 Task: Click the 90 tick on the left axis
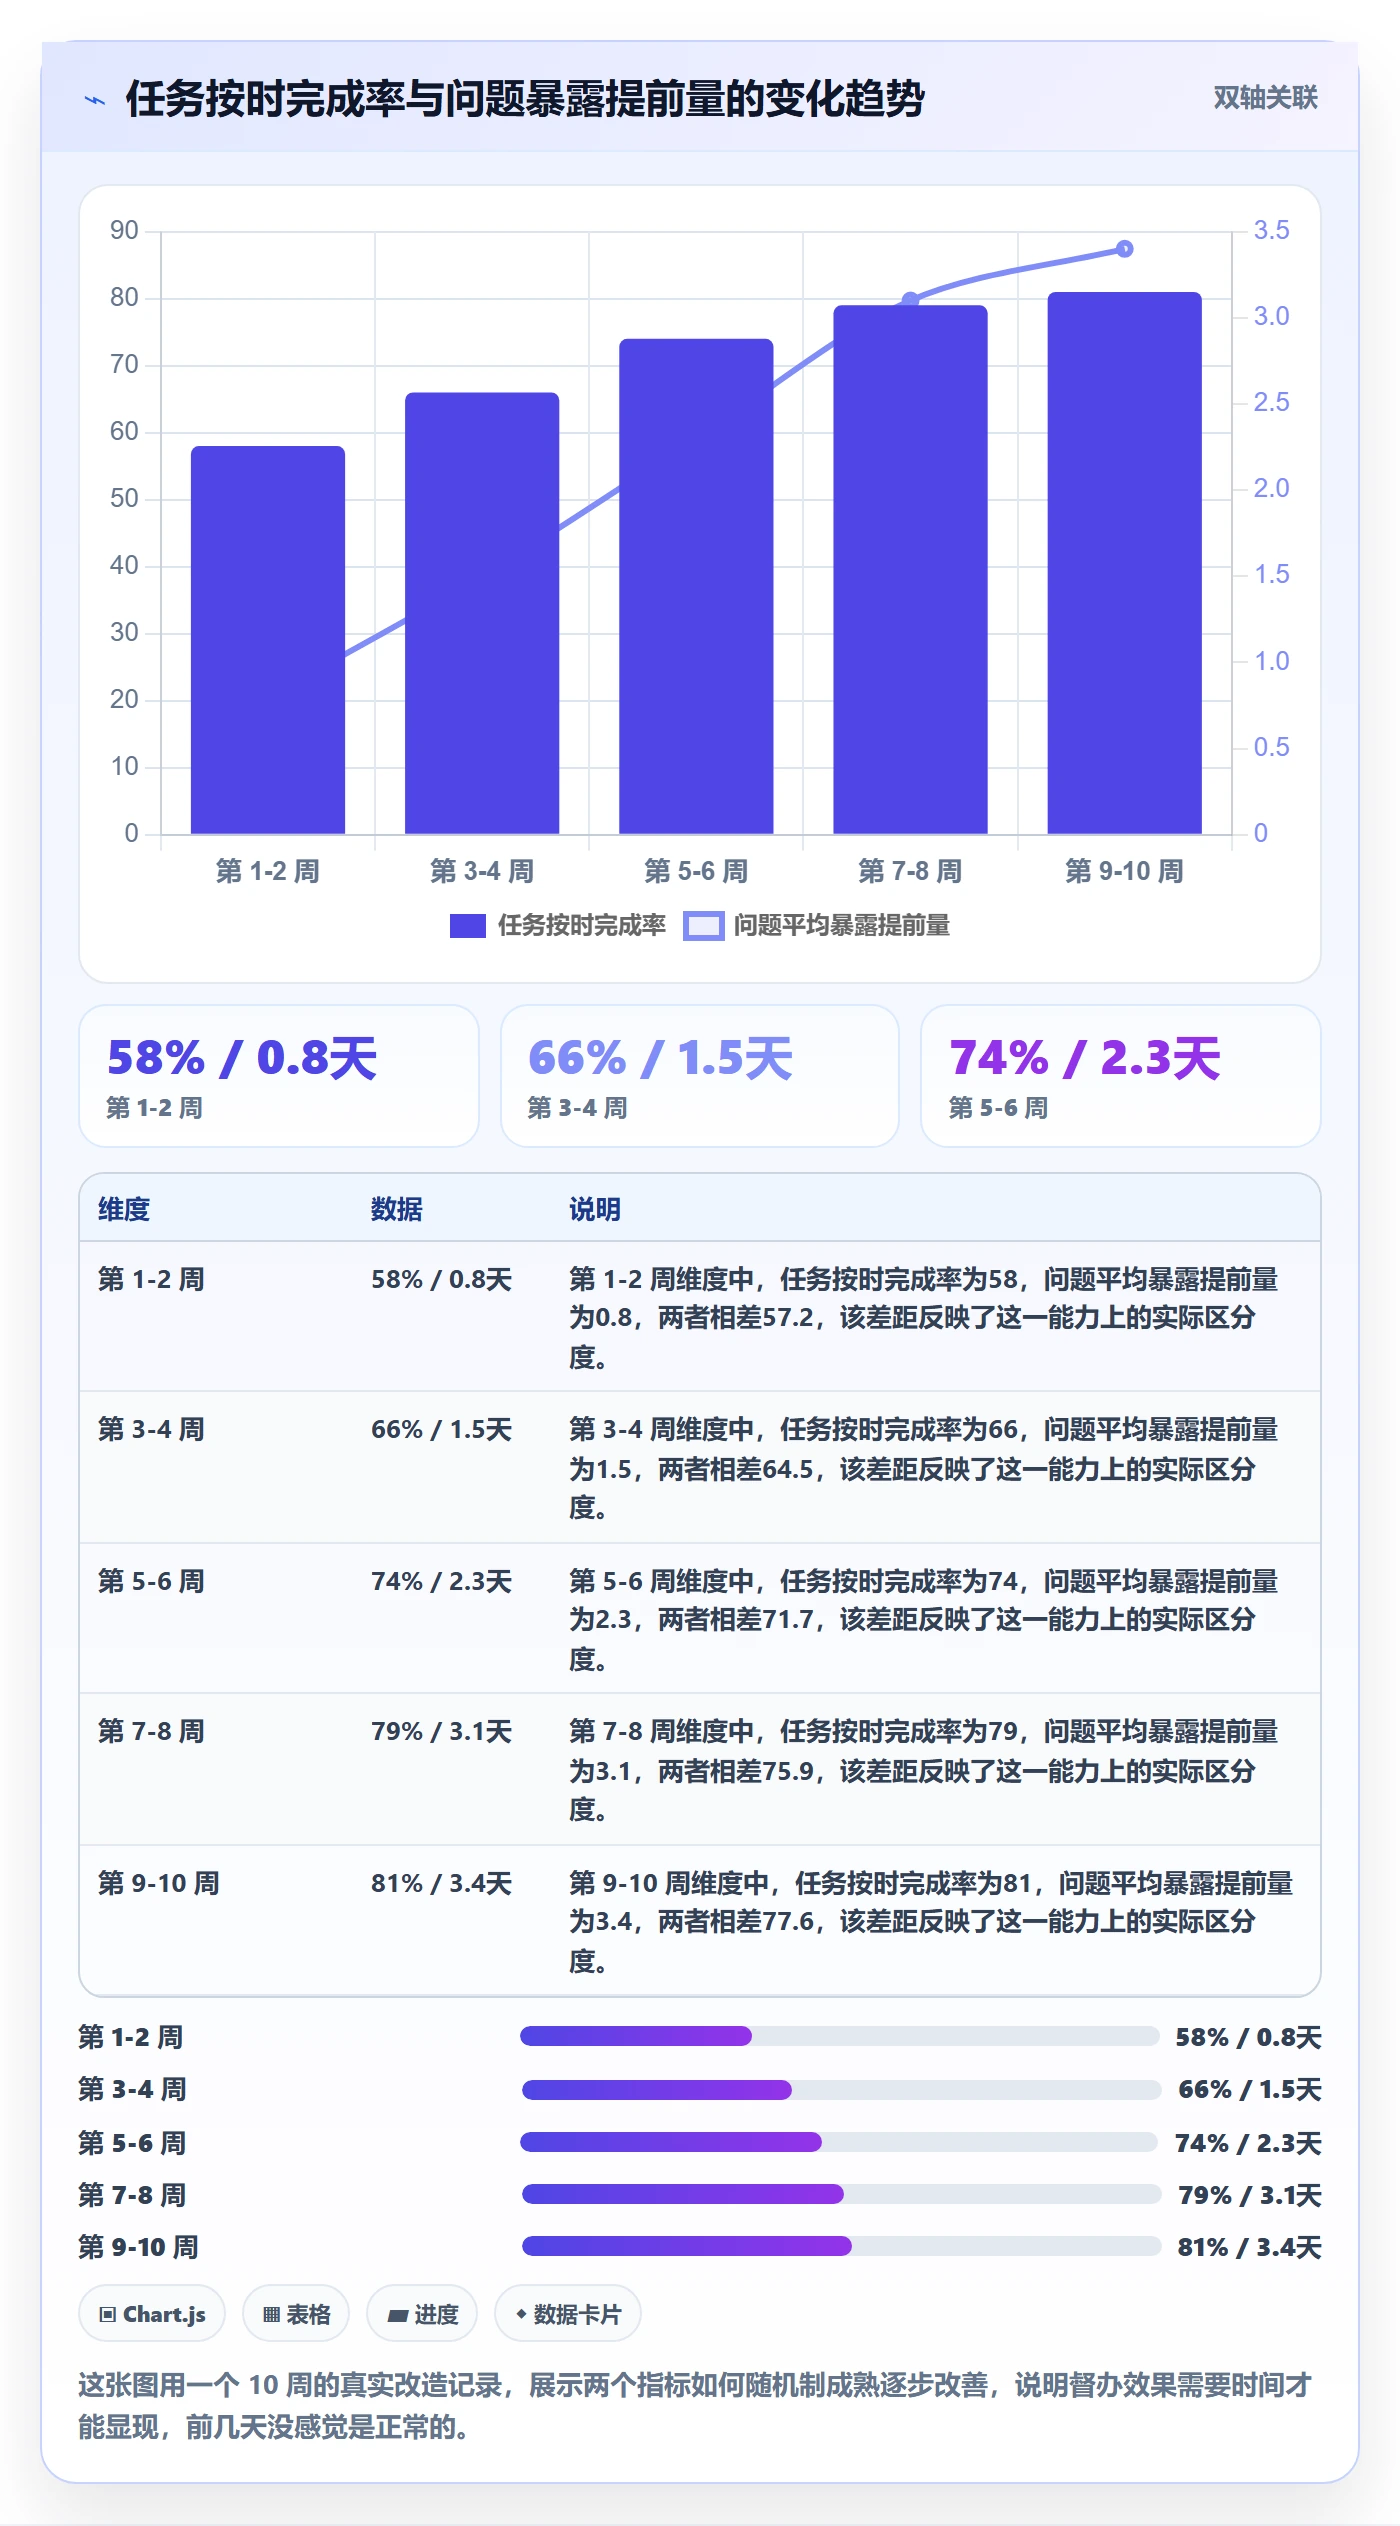[x=124, y=230]
